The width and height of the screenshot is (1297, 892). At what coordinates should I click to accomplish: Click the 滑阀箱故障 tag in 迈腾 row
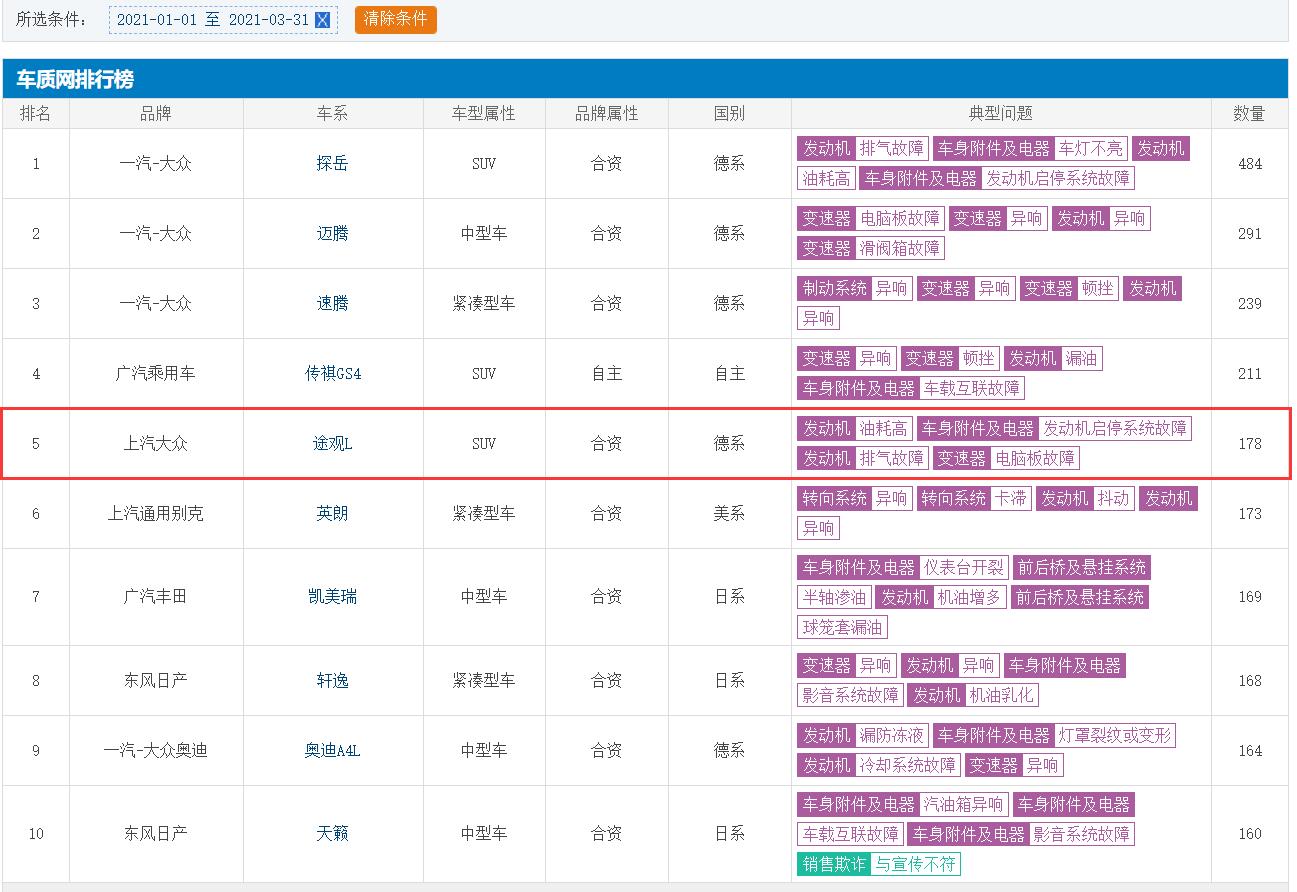900,249
